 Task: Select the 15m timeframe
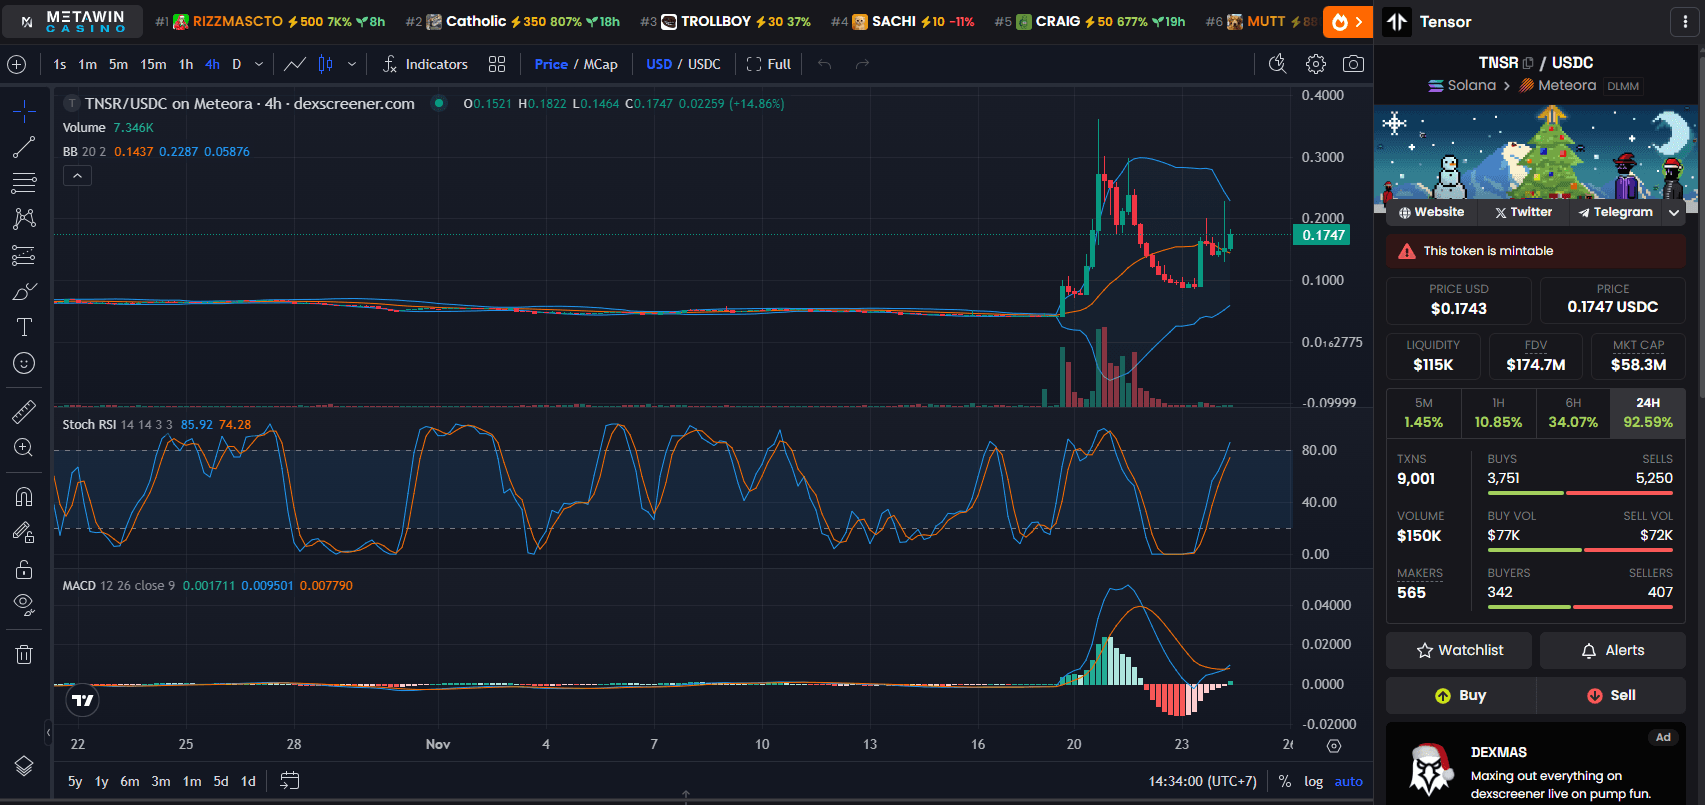pyautogui.click(x=153, y=64)
